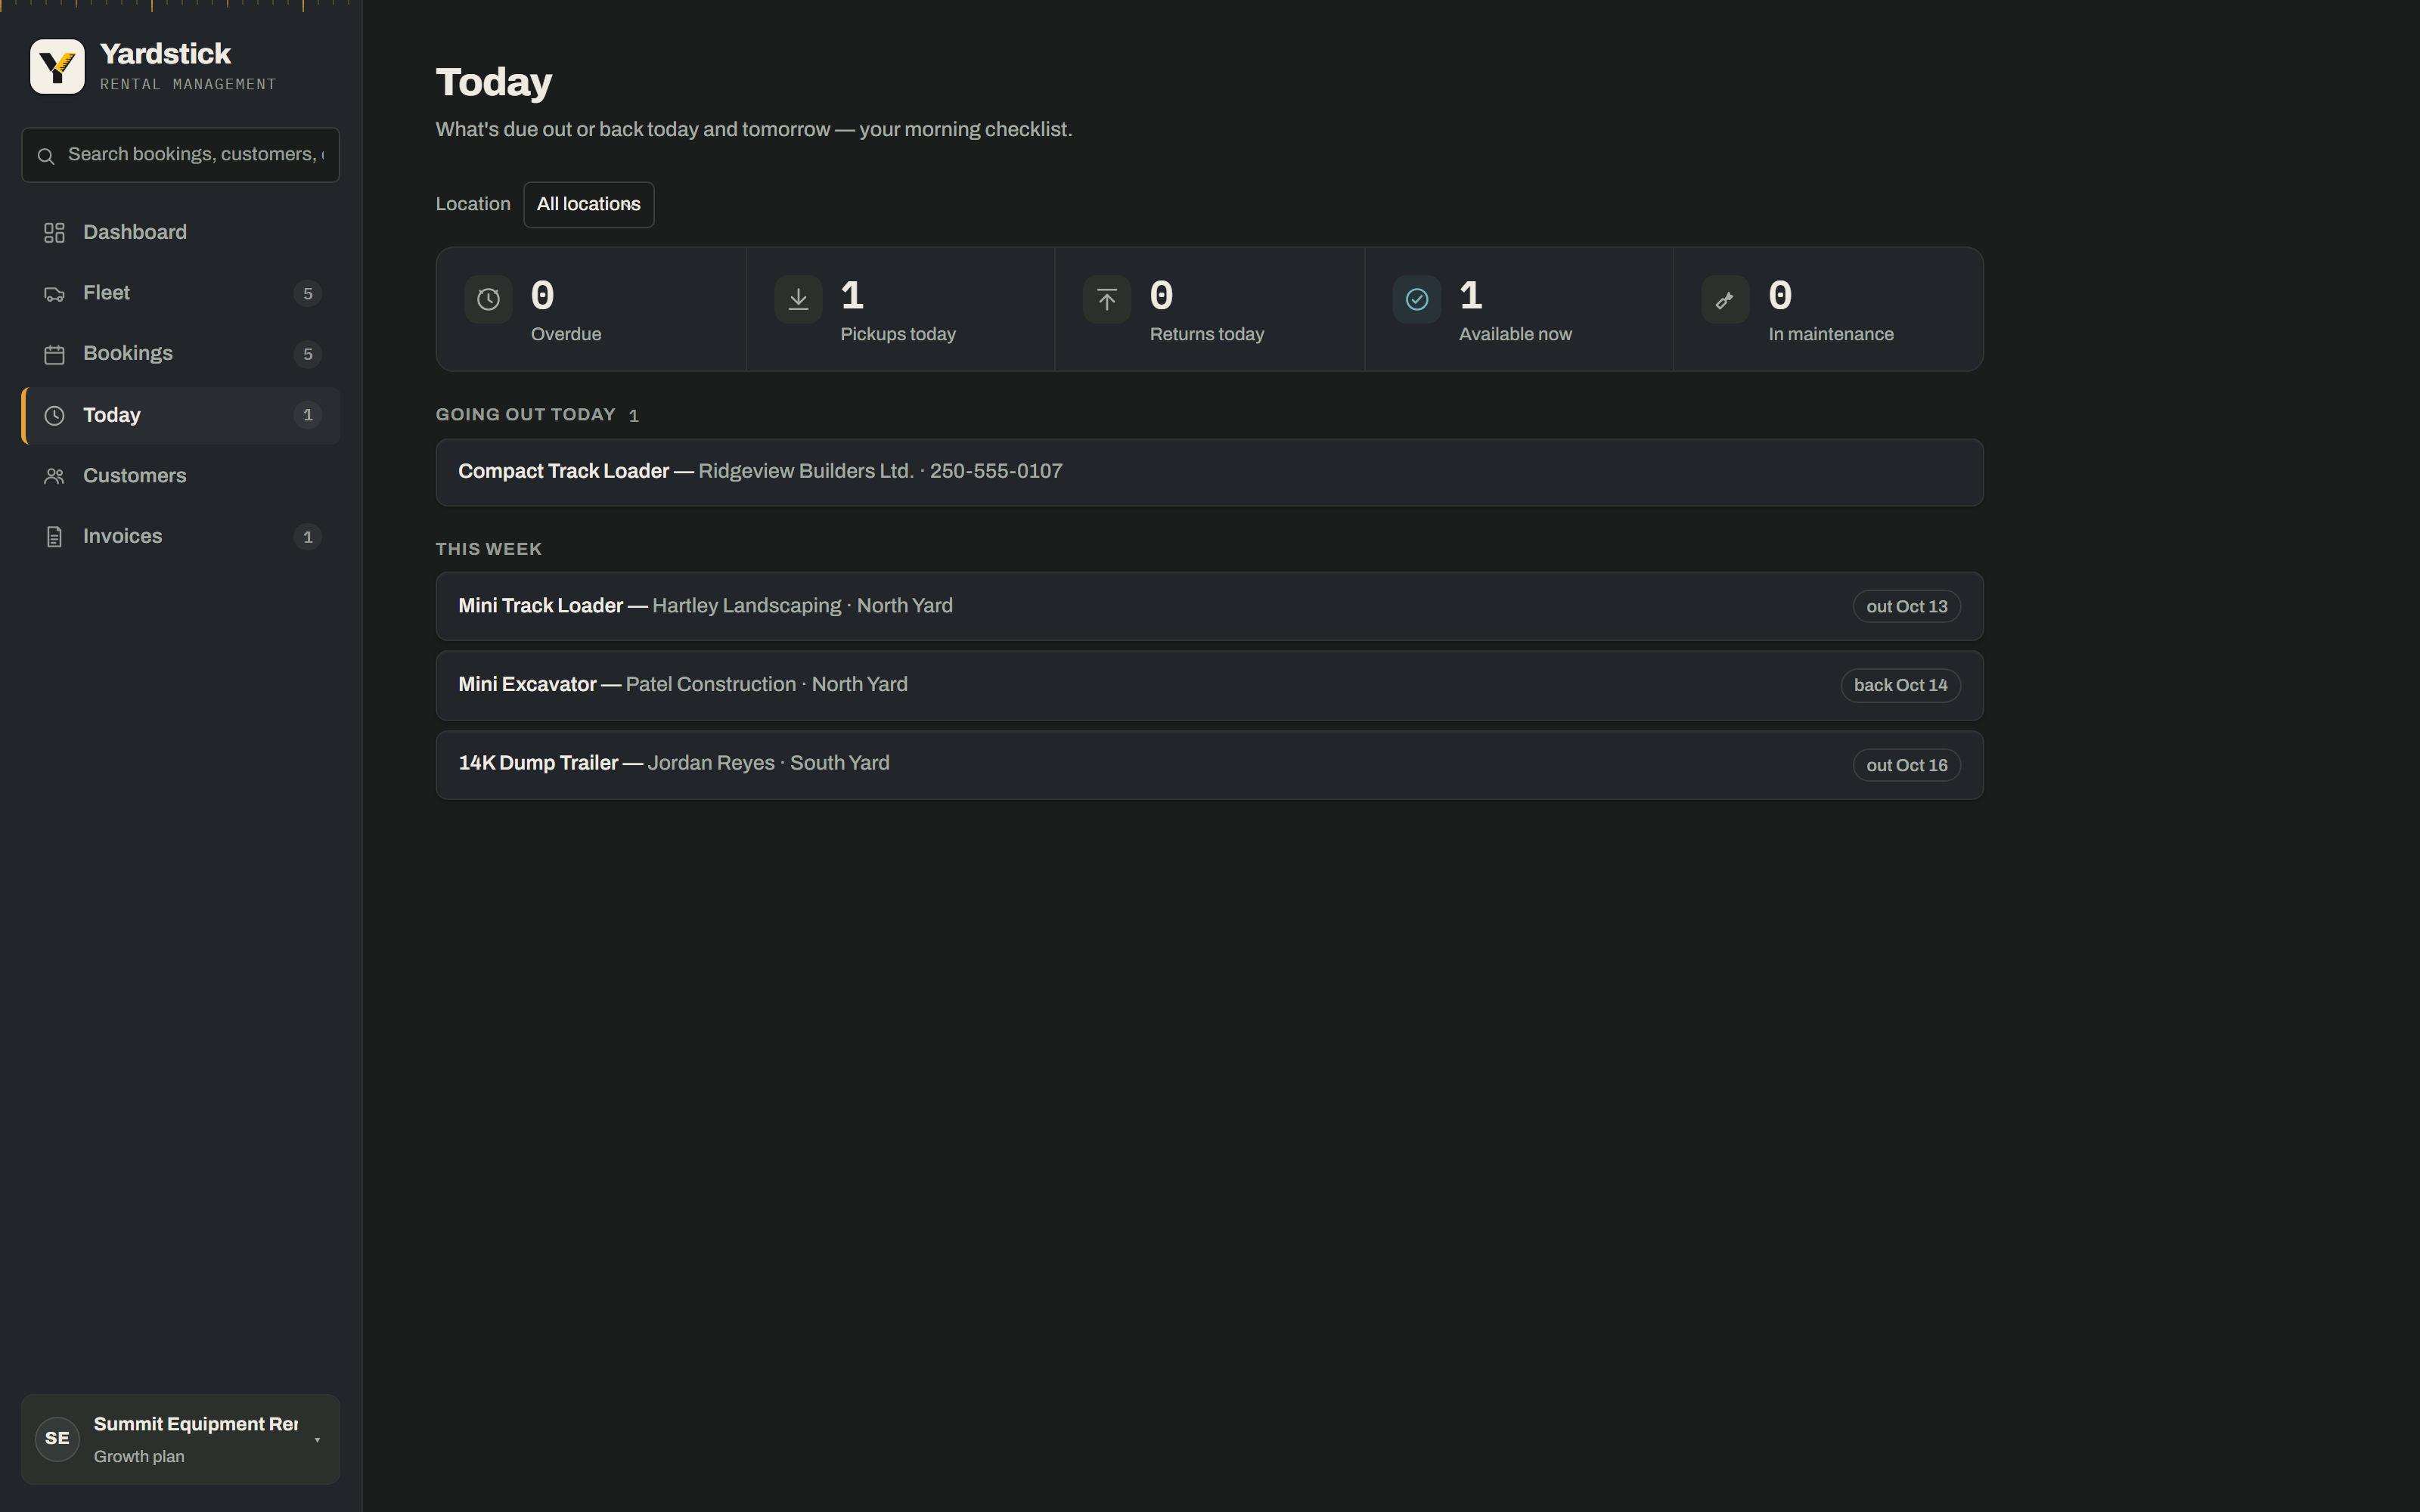Open the Mini Excavator booking row
The width and height of the screenshot is (2420, 1512).
(1209, 686)
